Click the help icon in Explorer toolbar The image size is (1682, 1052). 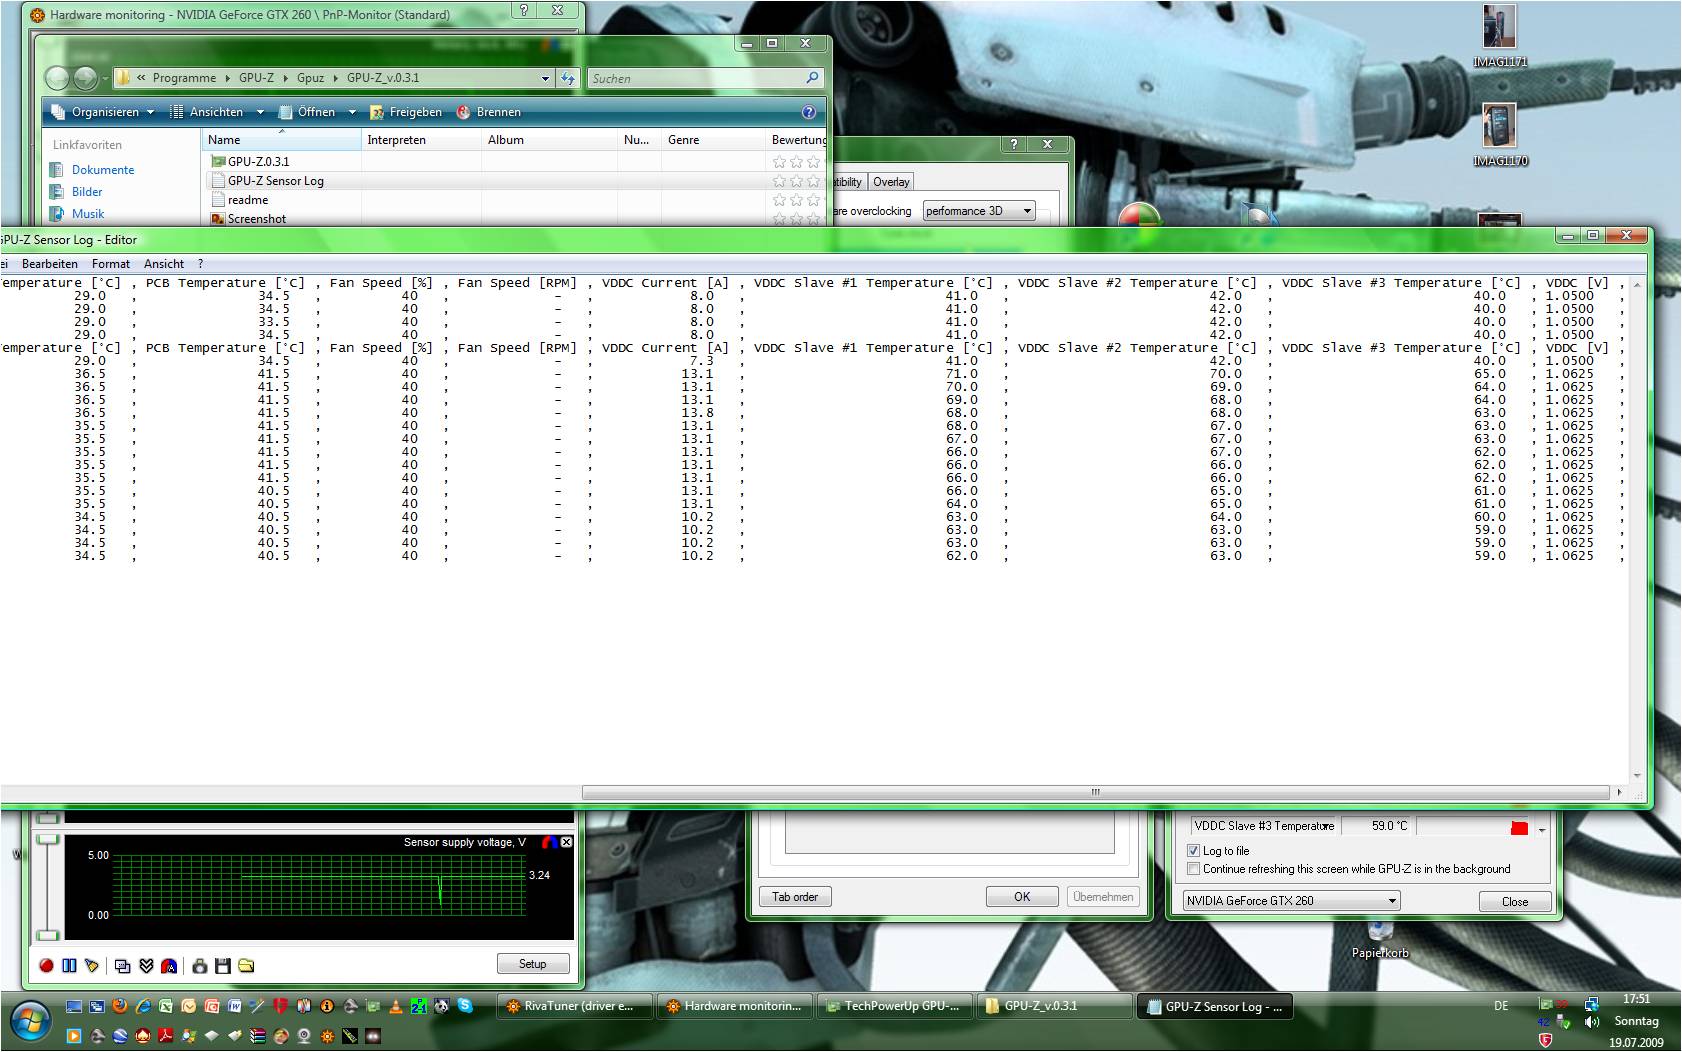(809, 112)
